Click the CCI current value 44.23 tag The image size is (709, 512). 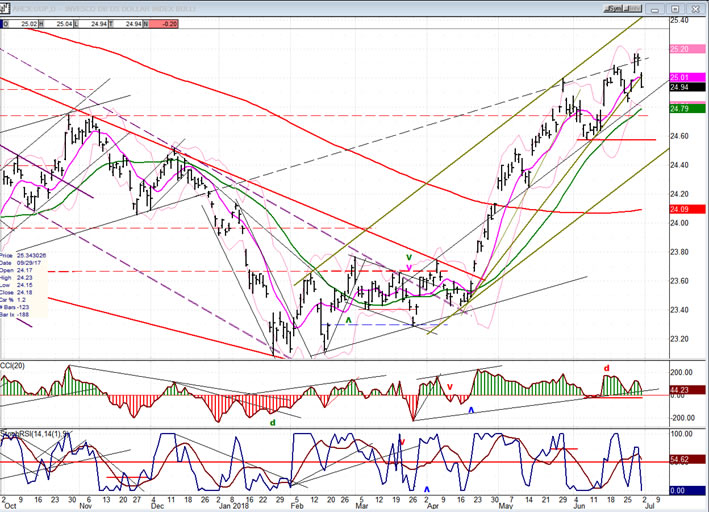(x=687, y=390)
